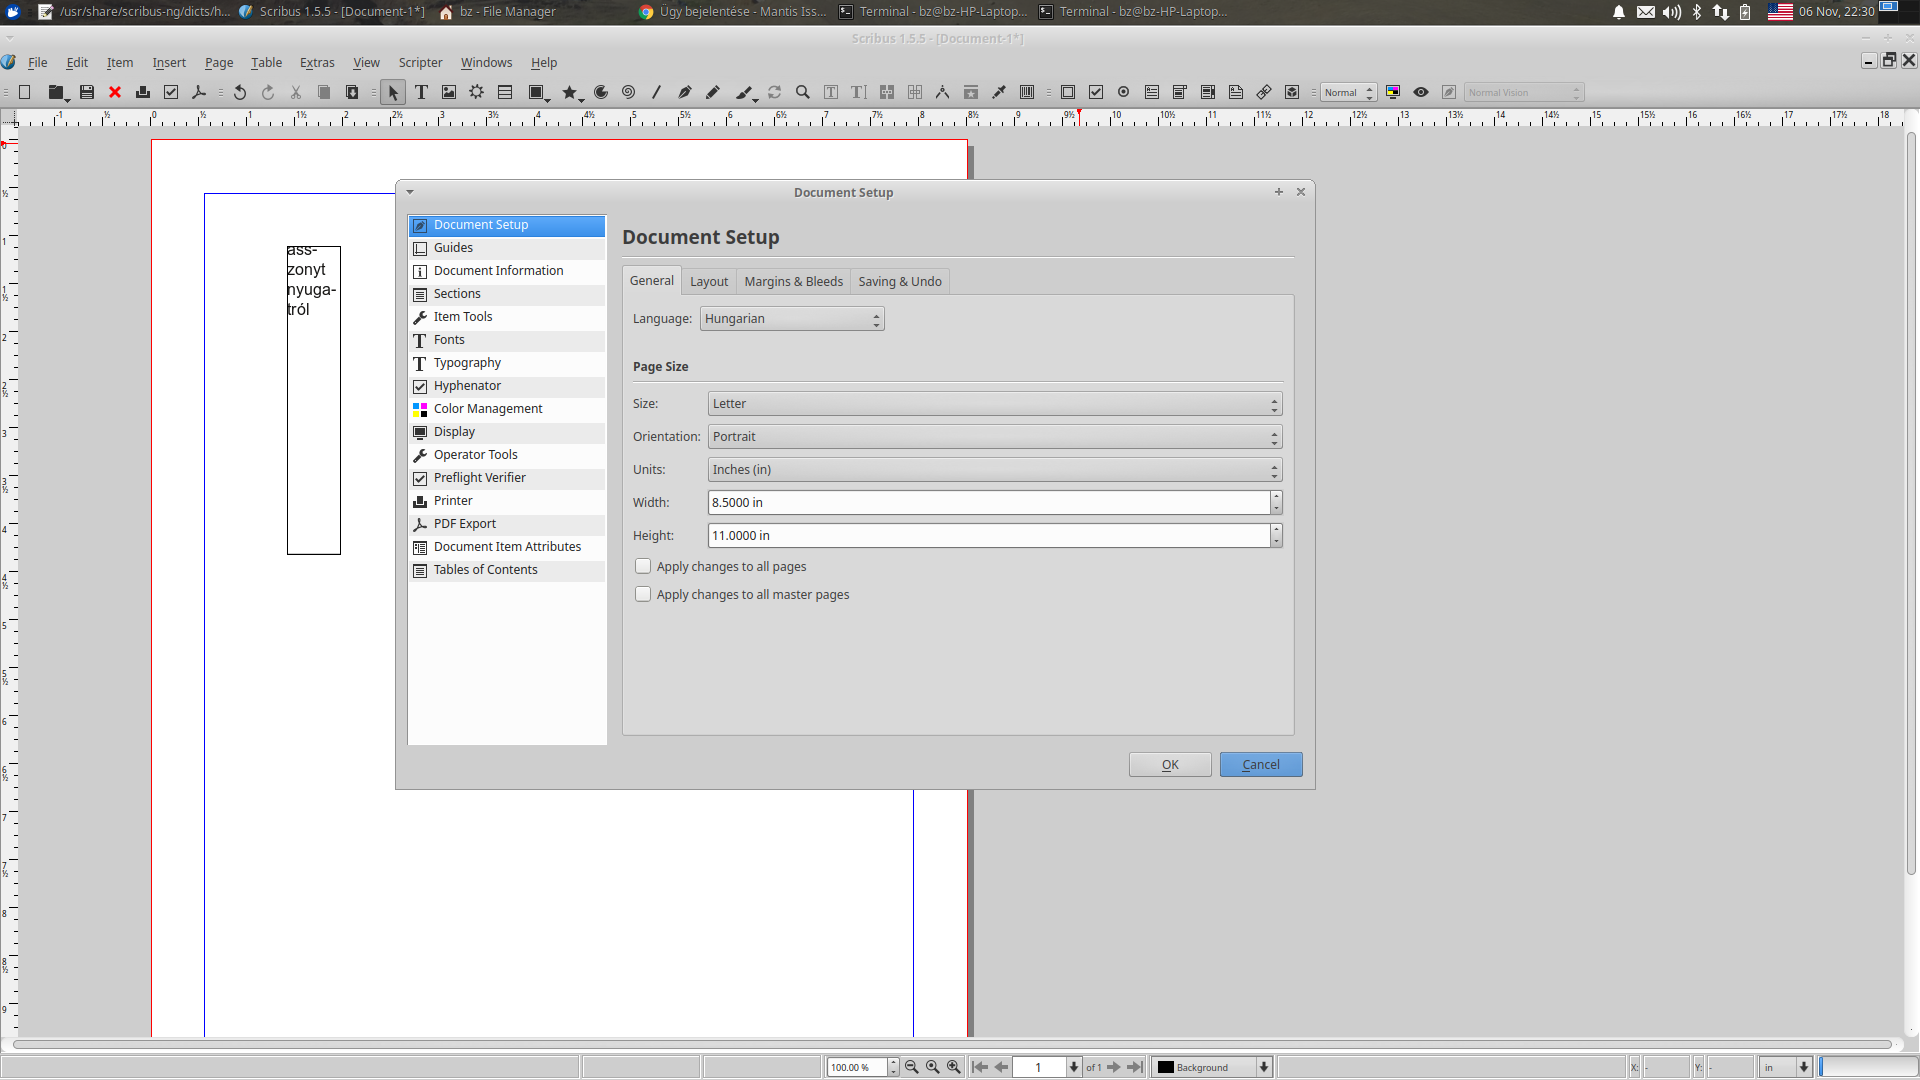Image resolution: width=1920 pixels, height=1080 pixels.
Task: Open the Extras menu
Action: (x=317, y=62)
